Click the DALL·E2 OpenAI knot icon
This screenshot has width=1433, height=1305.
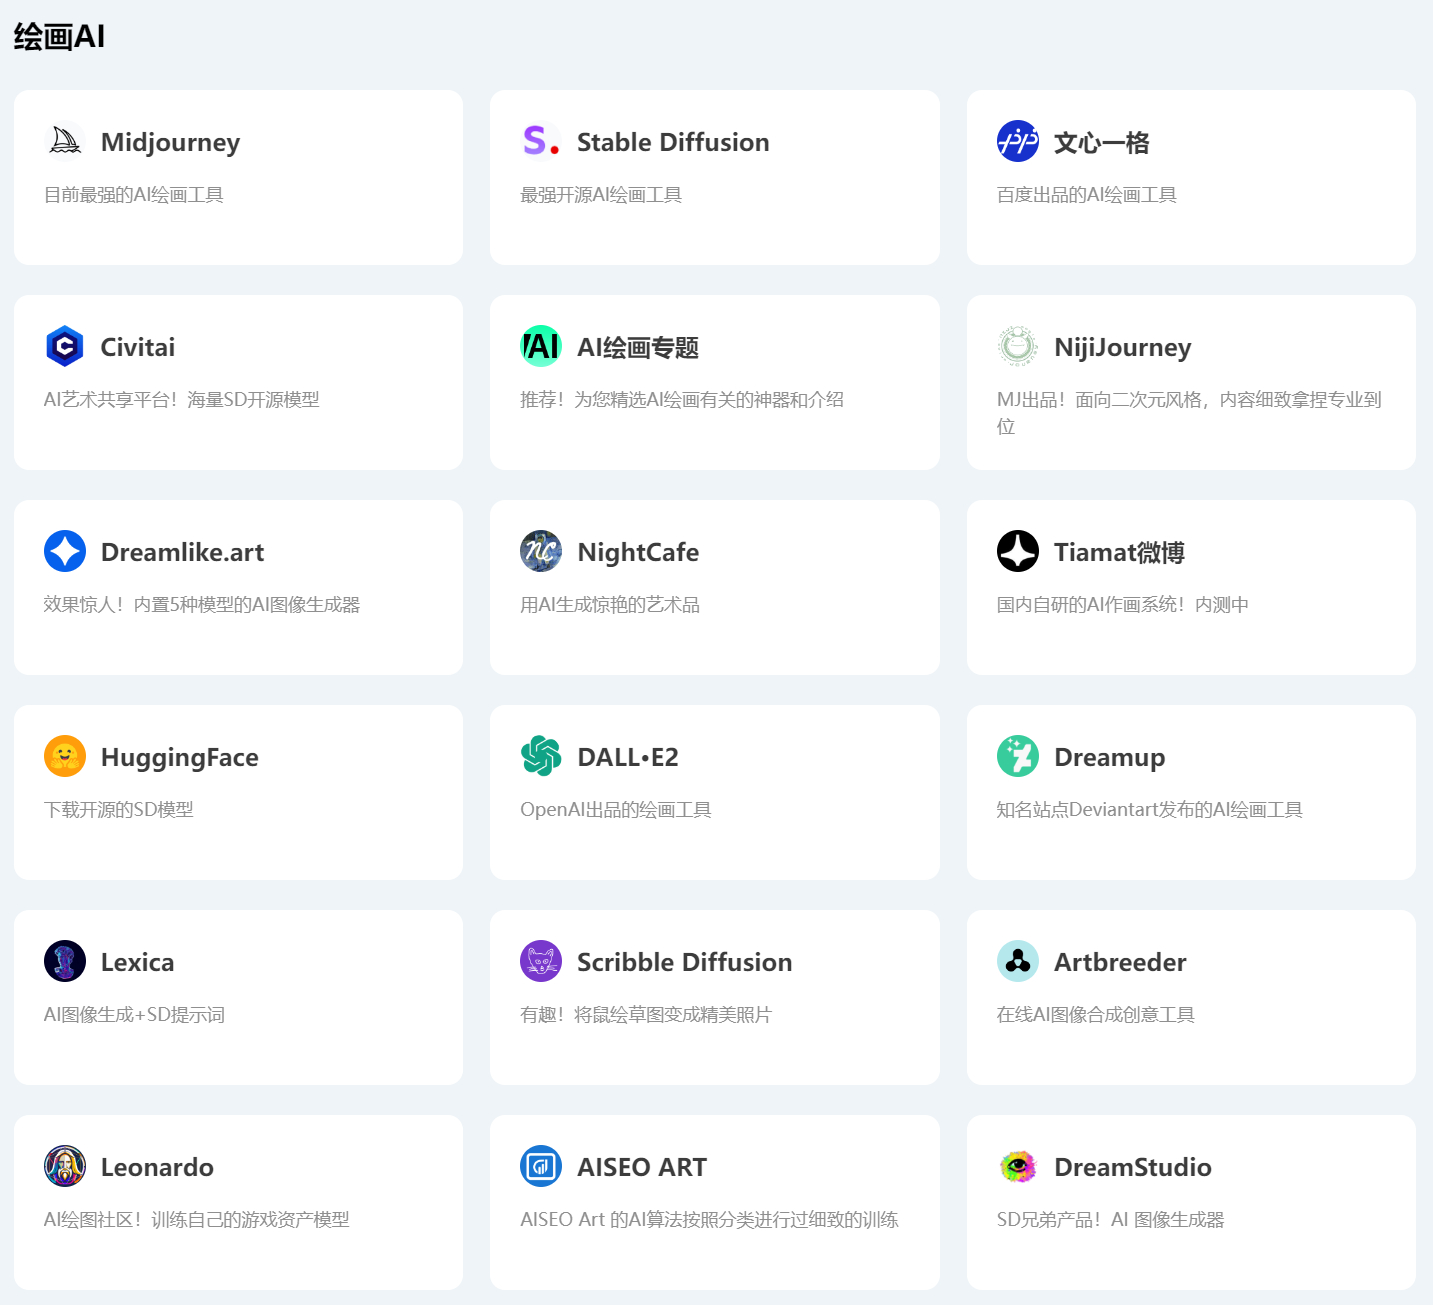click(x=541, y=756)
